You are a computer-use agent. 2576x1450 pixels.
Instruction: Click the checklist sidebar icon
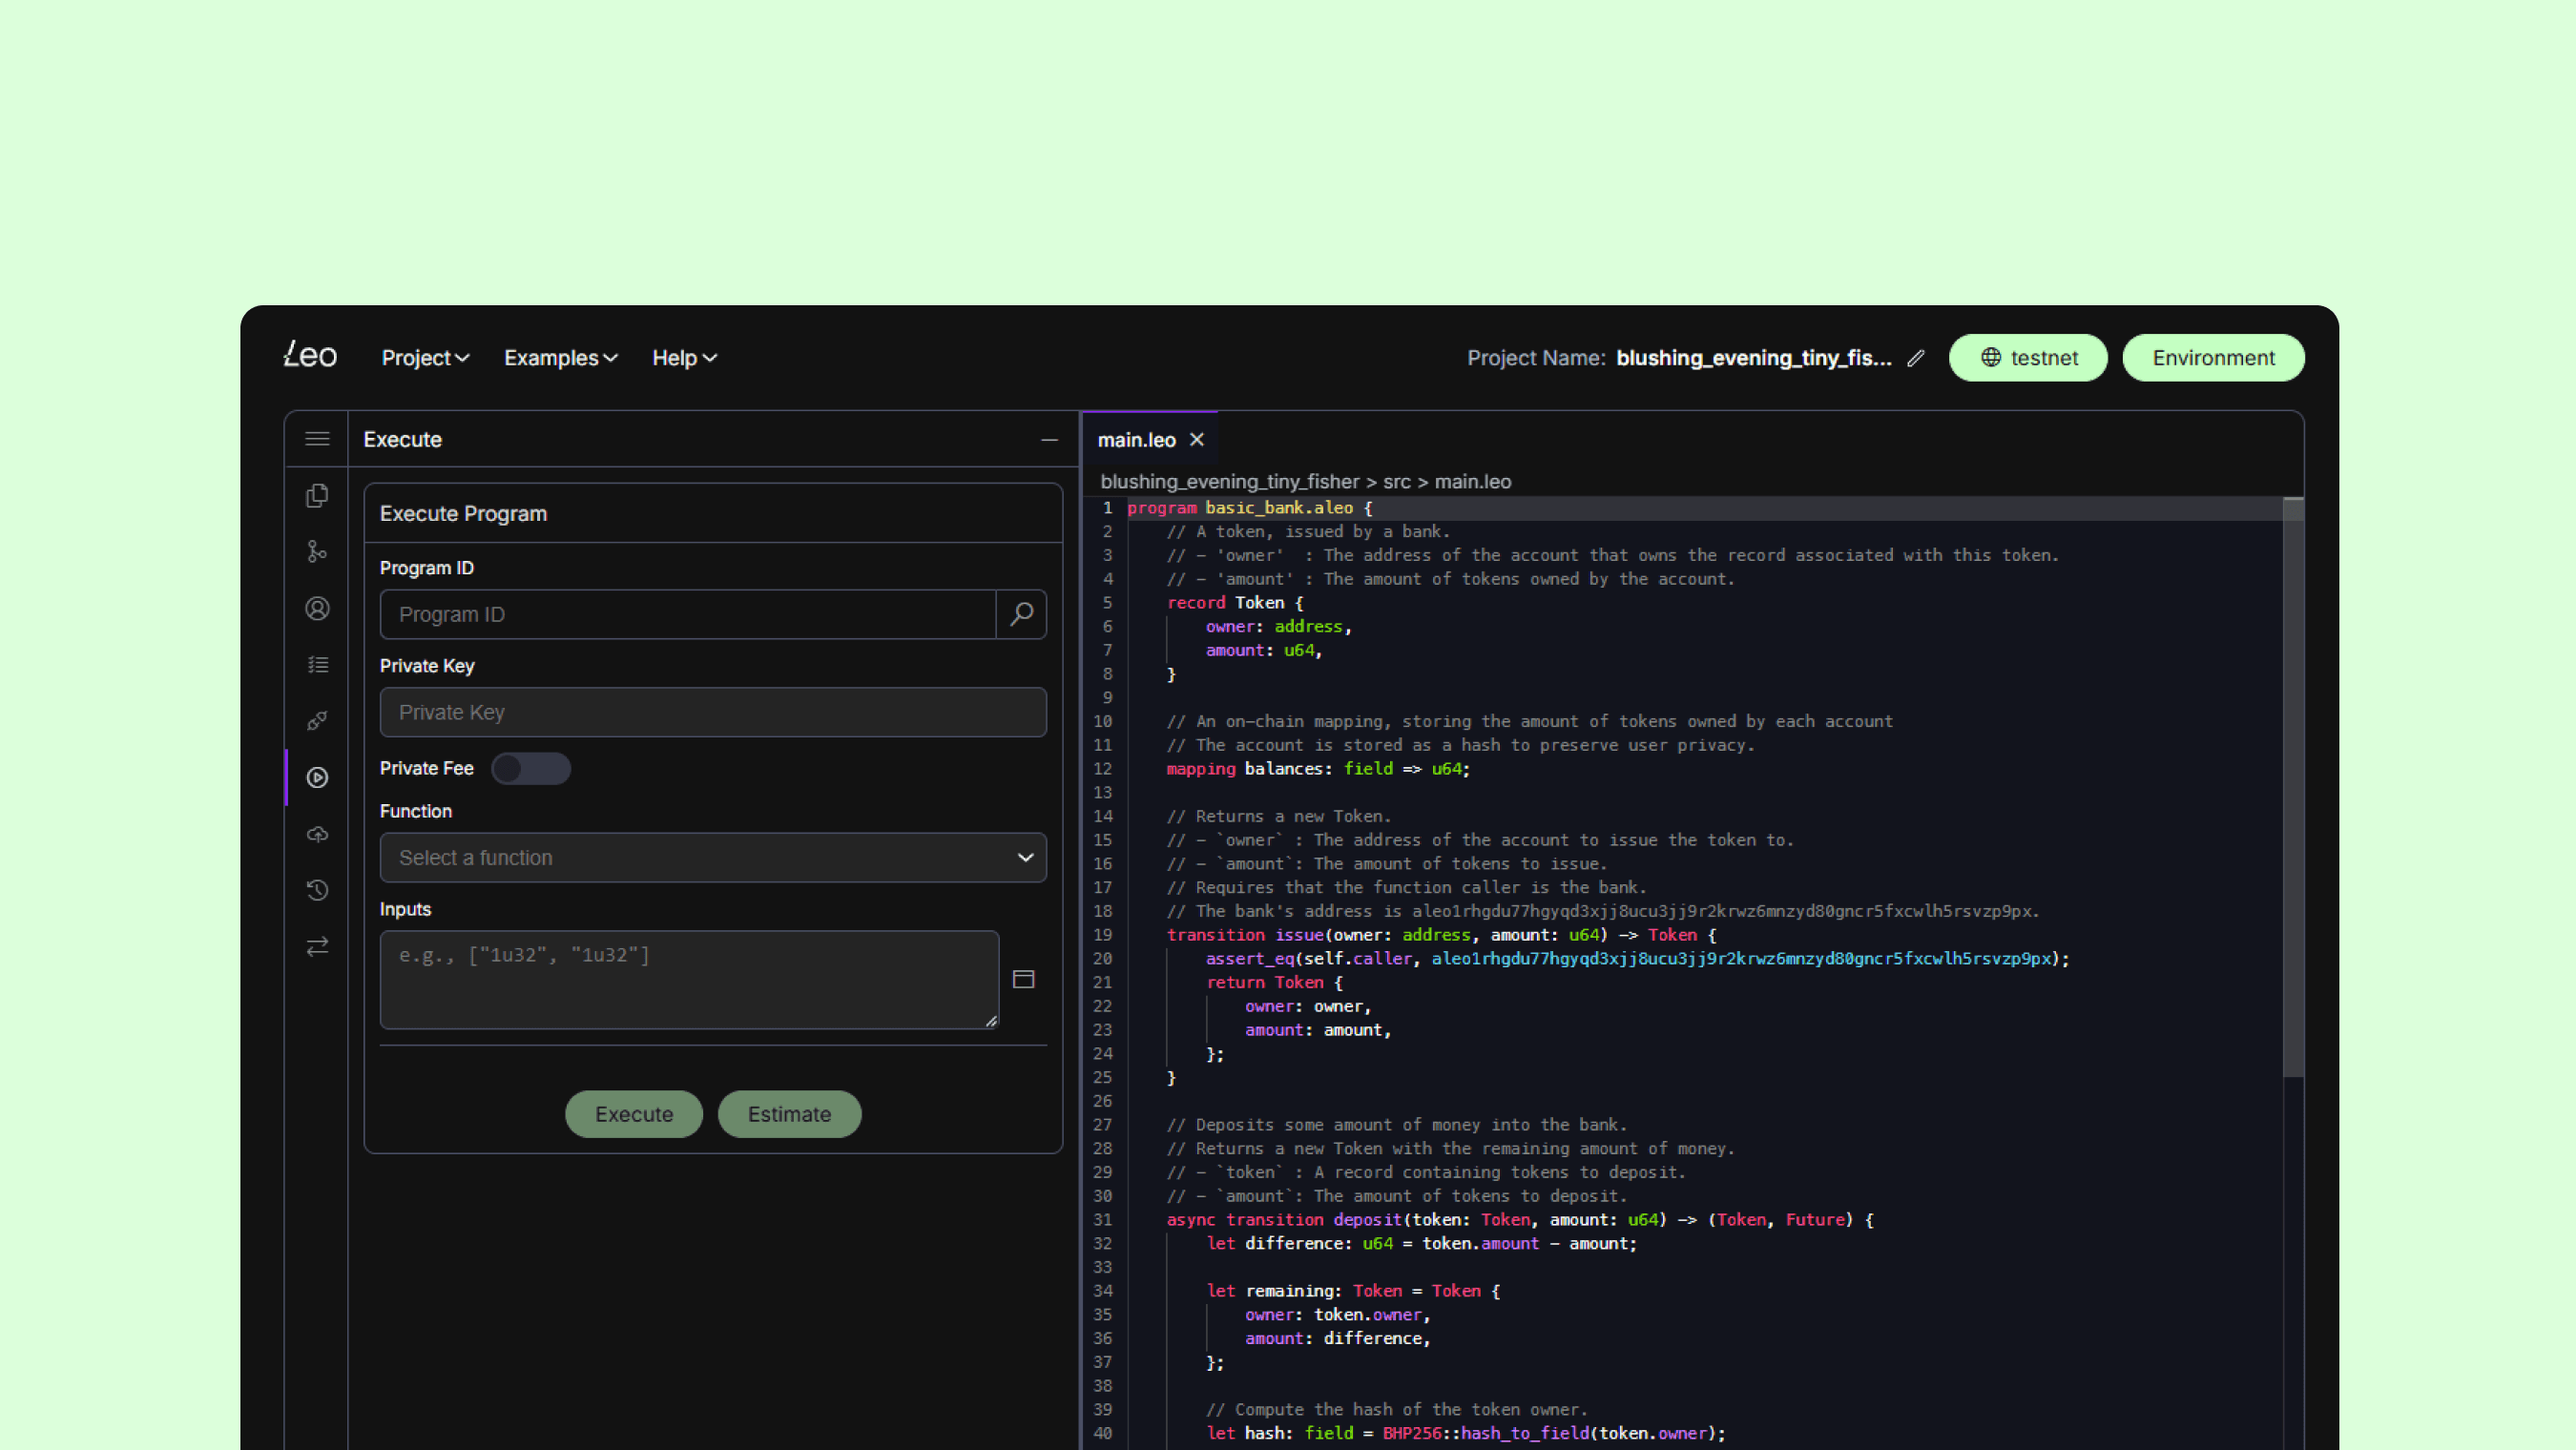point(317,665)
